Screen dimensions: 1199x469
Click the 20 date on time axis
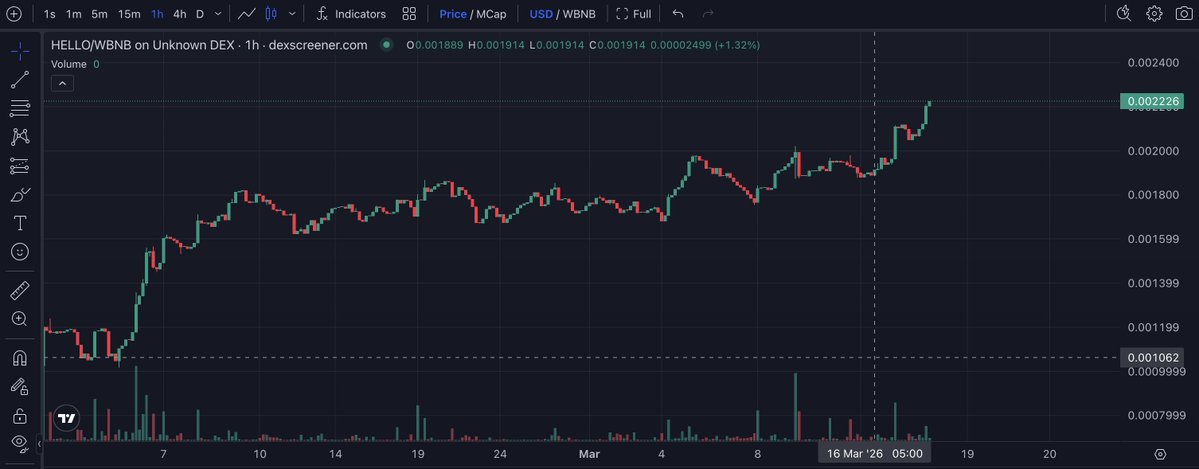[x=1049, y=454]
